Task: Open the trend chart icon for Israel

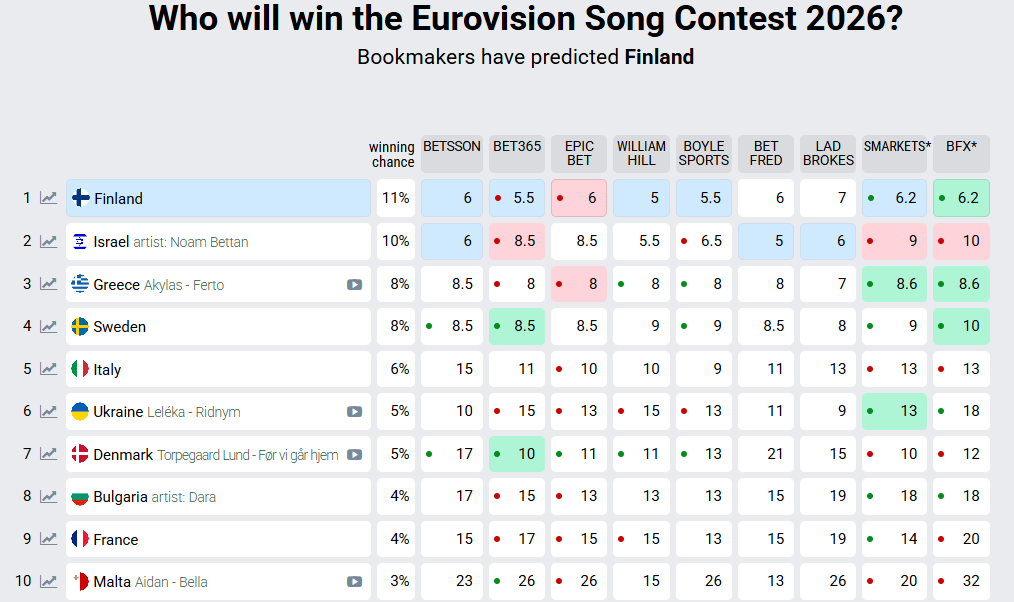Action: pyautogui.click(x=48, y=241)
